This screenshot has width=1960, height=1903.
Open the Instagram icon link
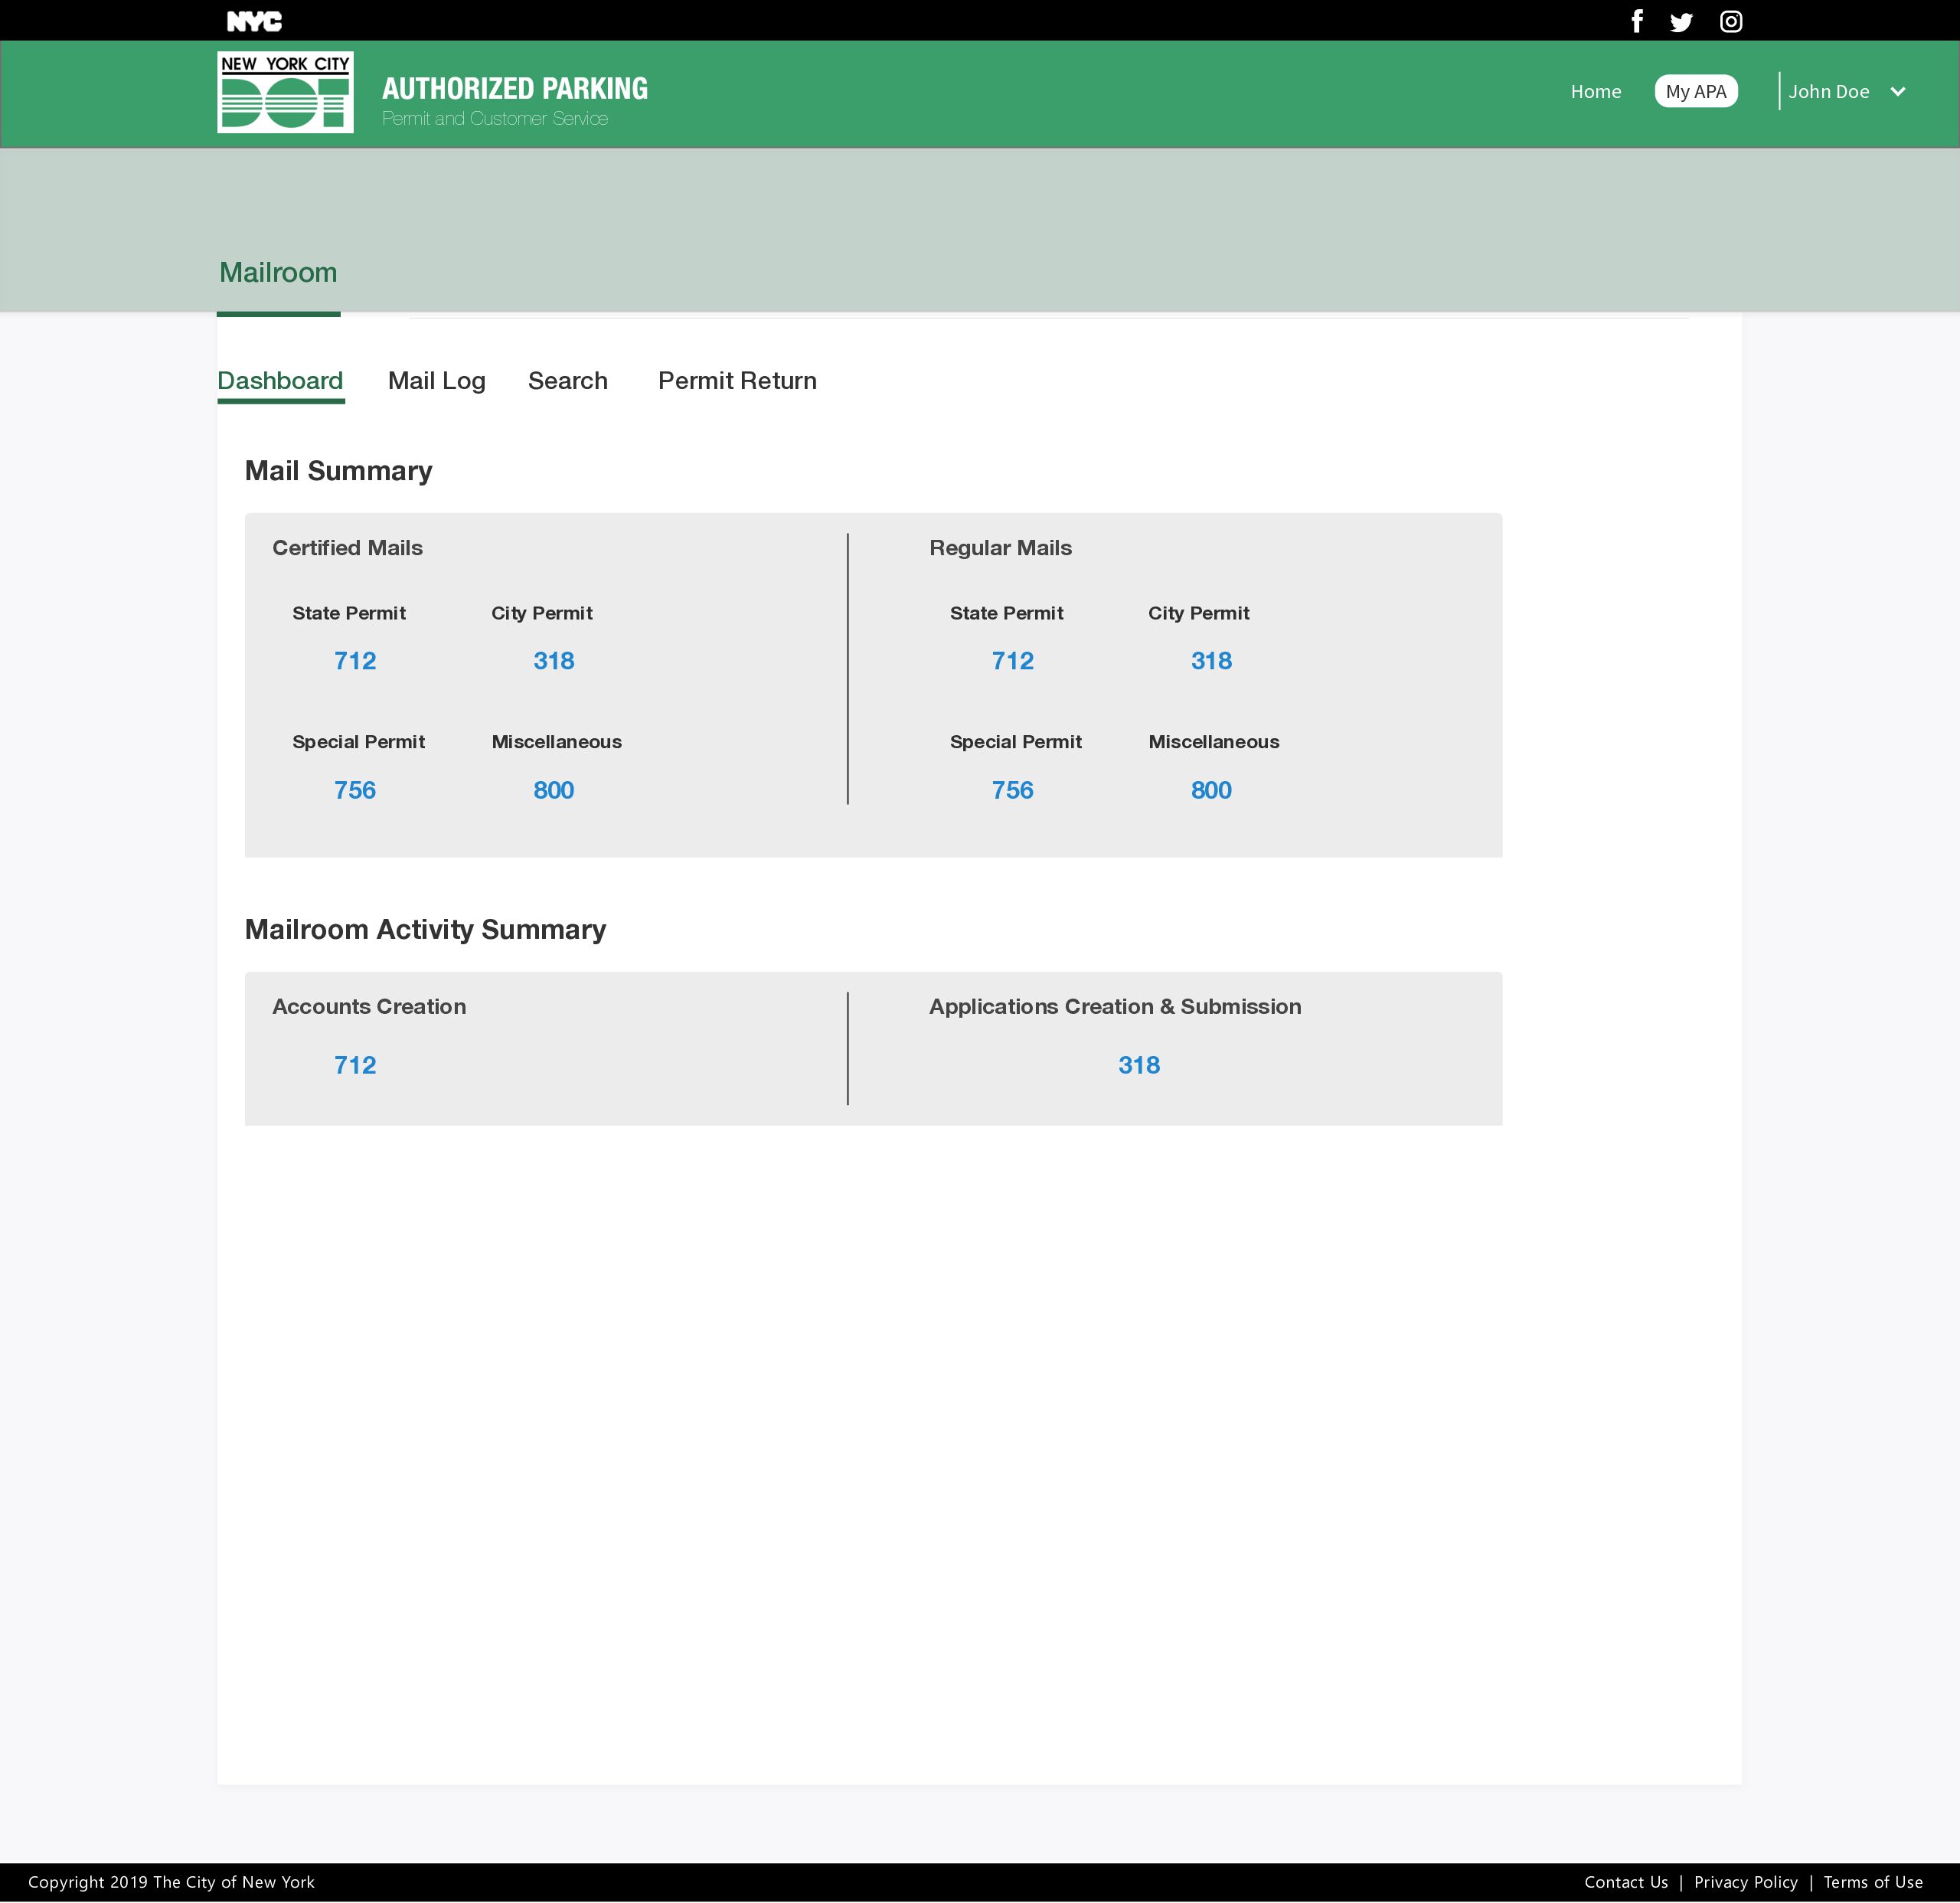pyautogui.click(x=1731, y=22)
